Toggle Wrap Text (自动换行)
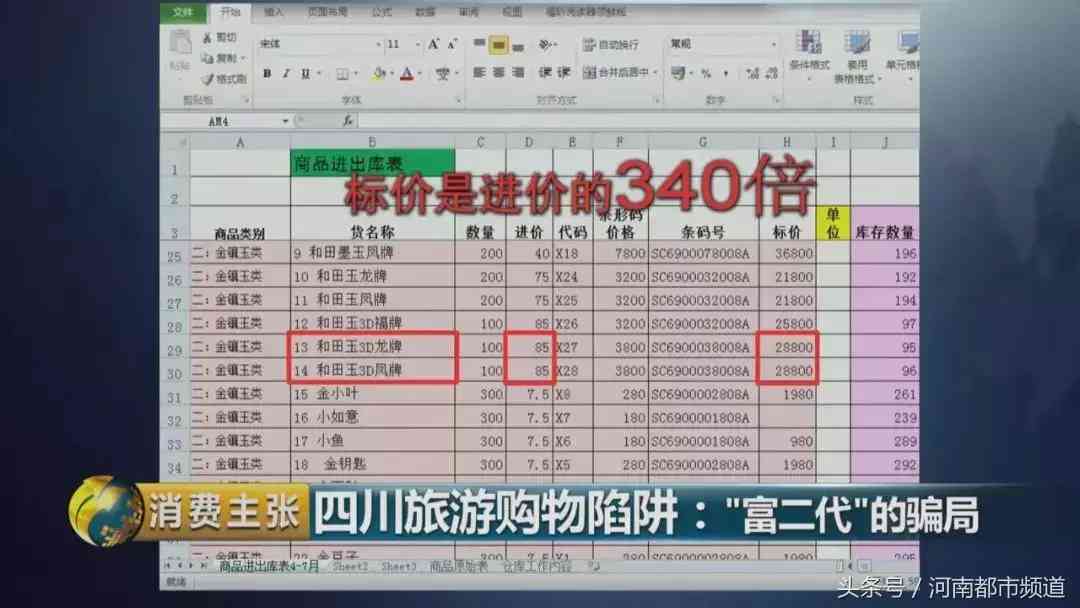 click(612, 45)
